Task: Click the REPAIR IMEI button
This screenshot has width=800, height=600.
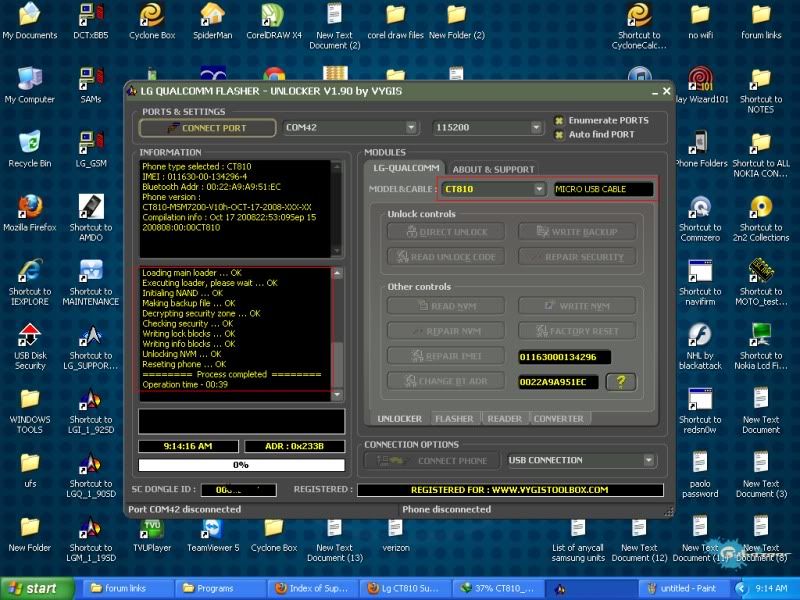Action: (446, 356)
